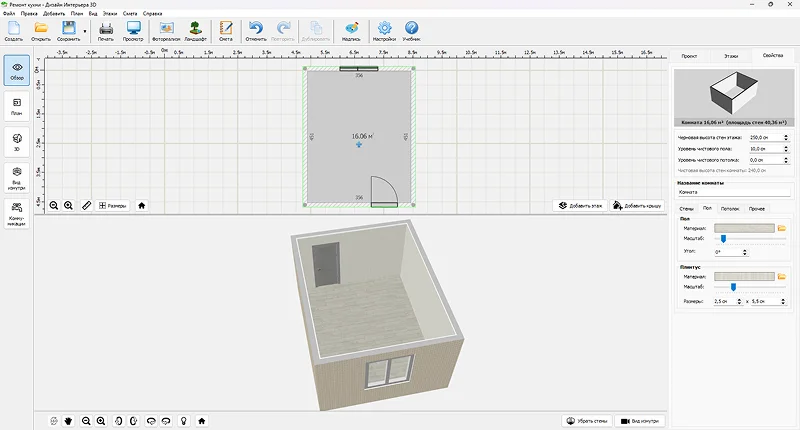The width and height of the screenshot is (800, 430).
Task: Toggle lighting with the bulb icon
Action: (x=184, y=421)
